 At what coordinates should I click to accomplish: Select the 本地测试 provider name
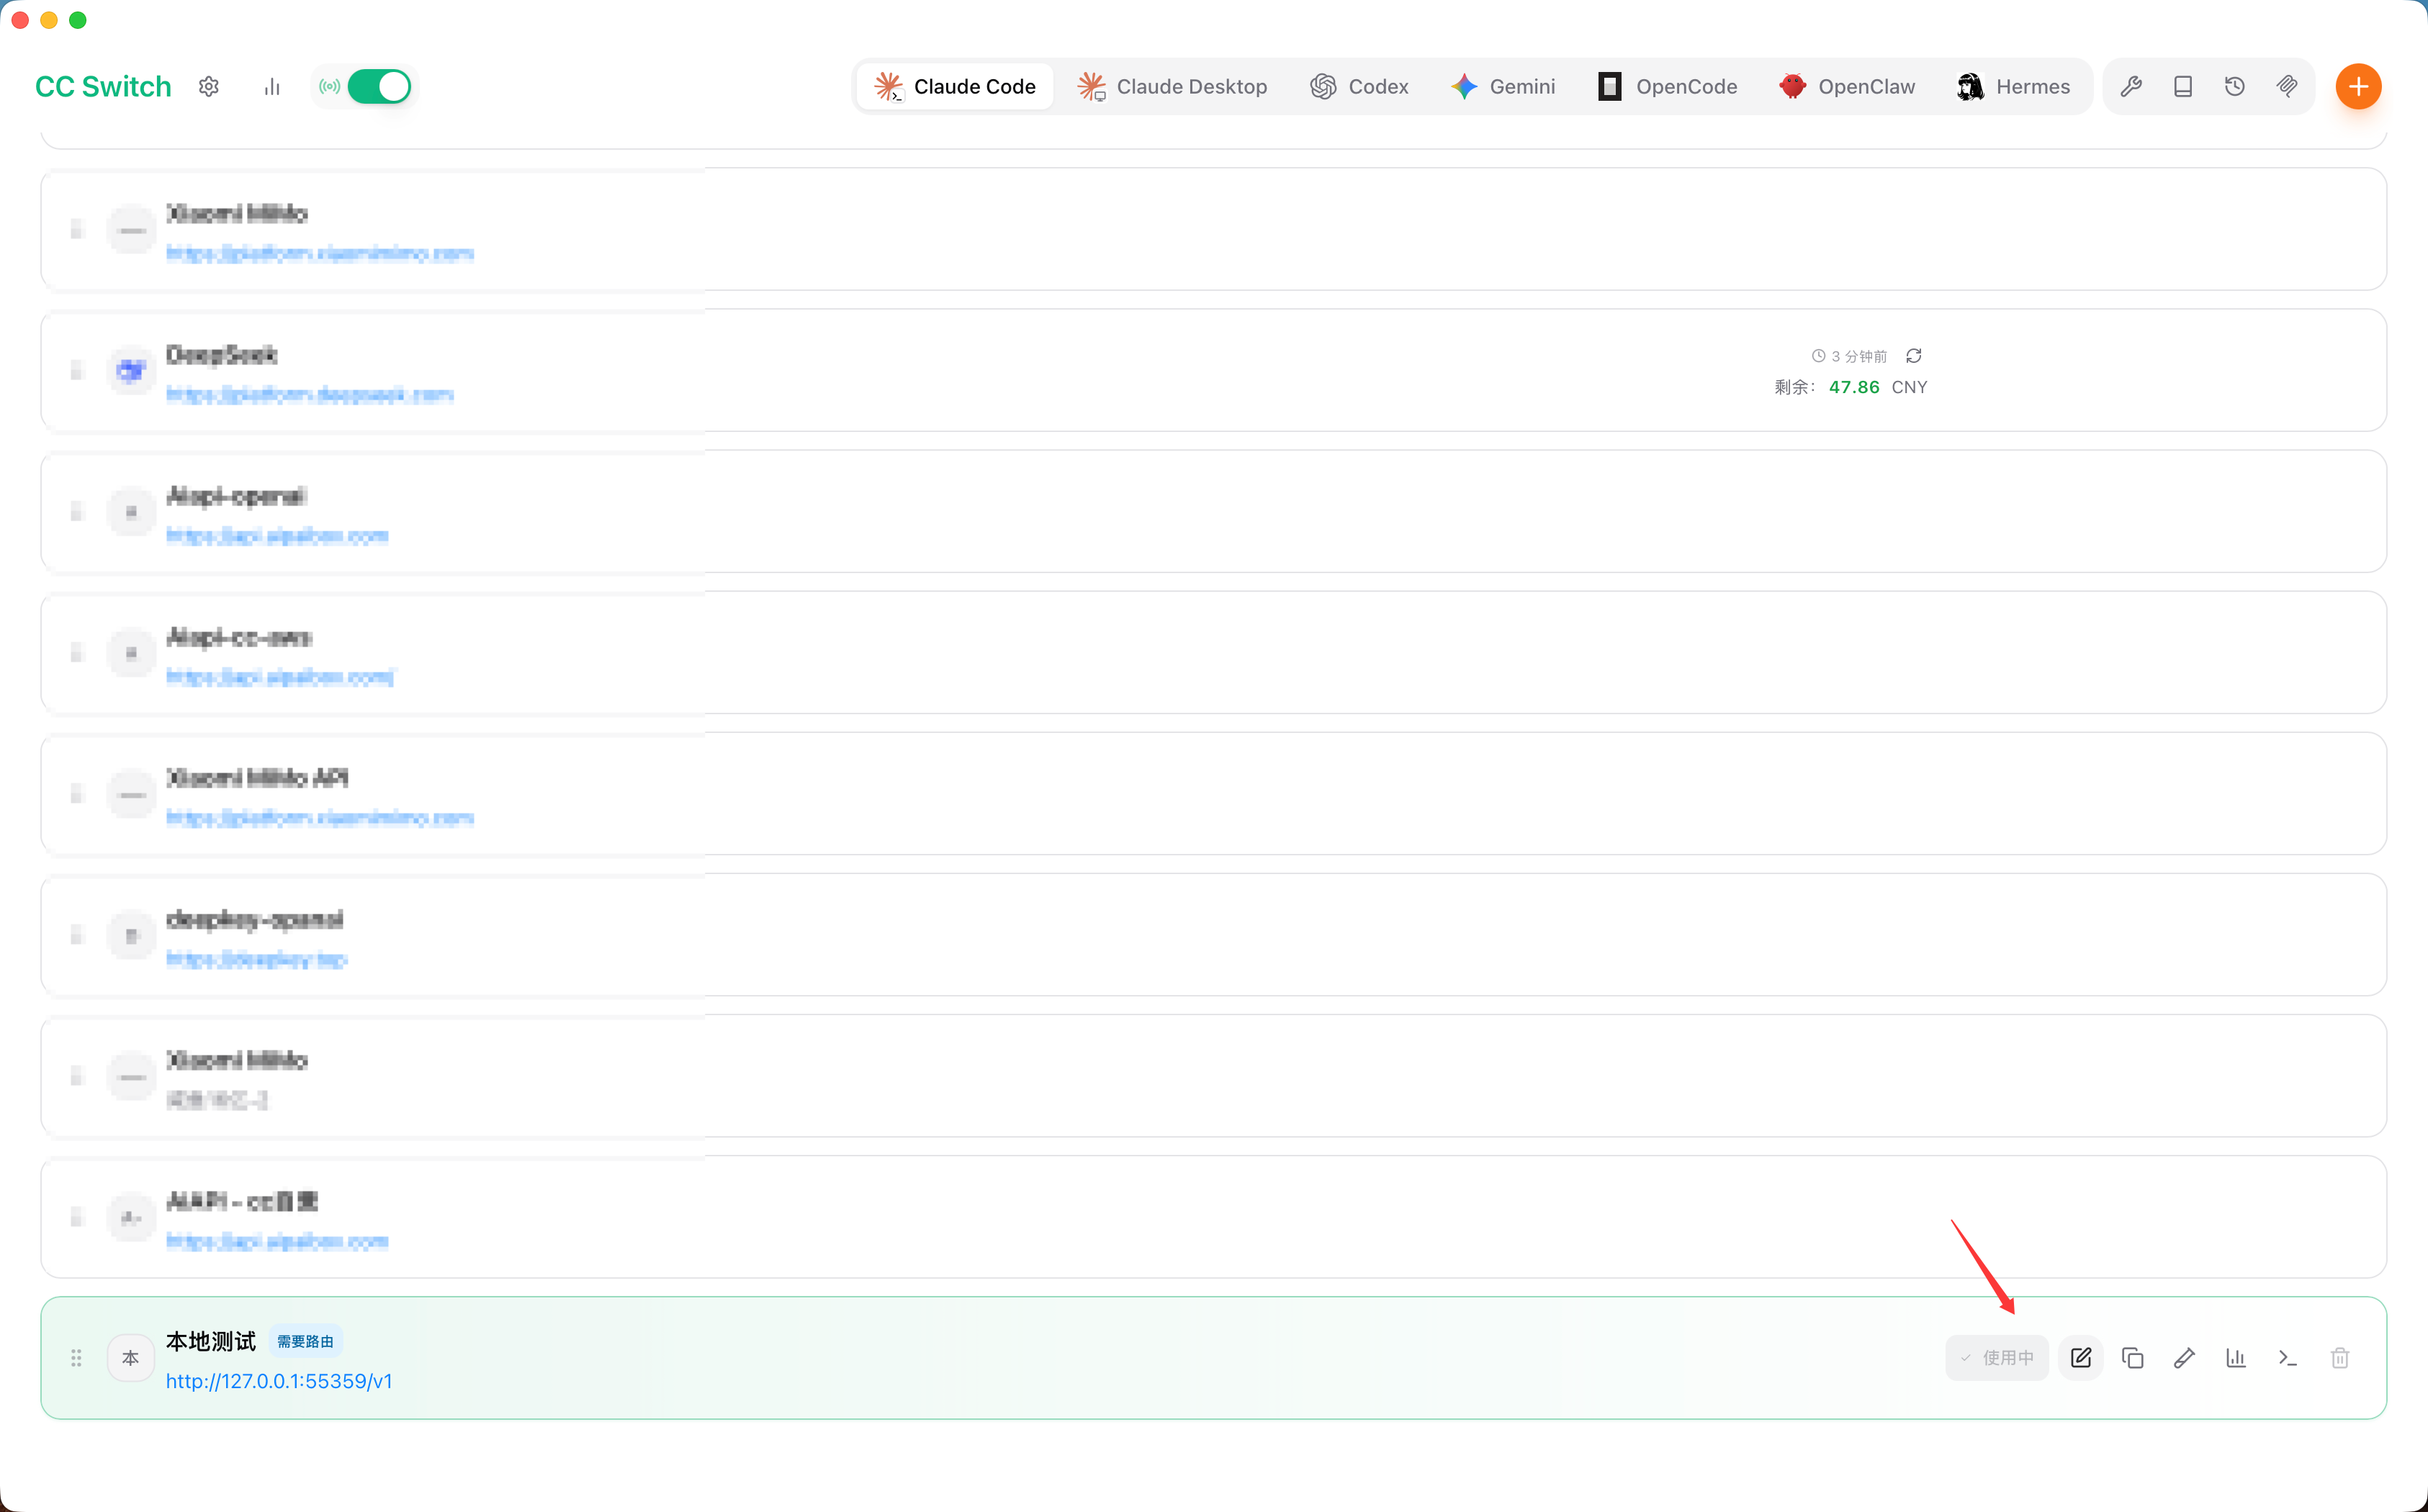[211, 1341]
